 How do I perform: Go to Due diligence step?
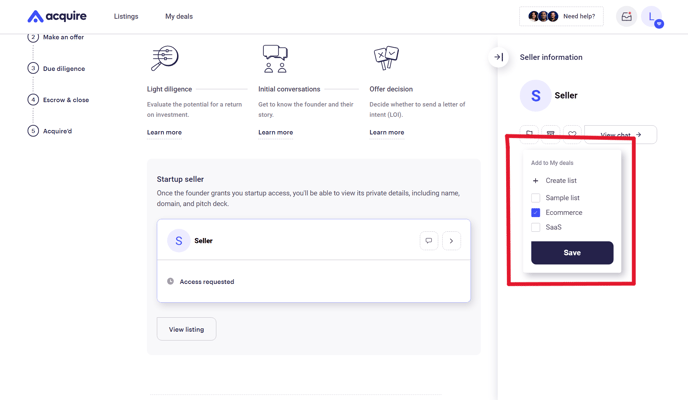[64, 68]
